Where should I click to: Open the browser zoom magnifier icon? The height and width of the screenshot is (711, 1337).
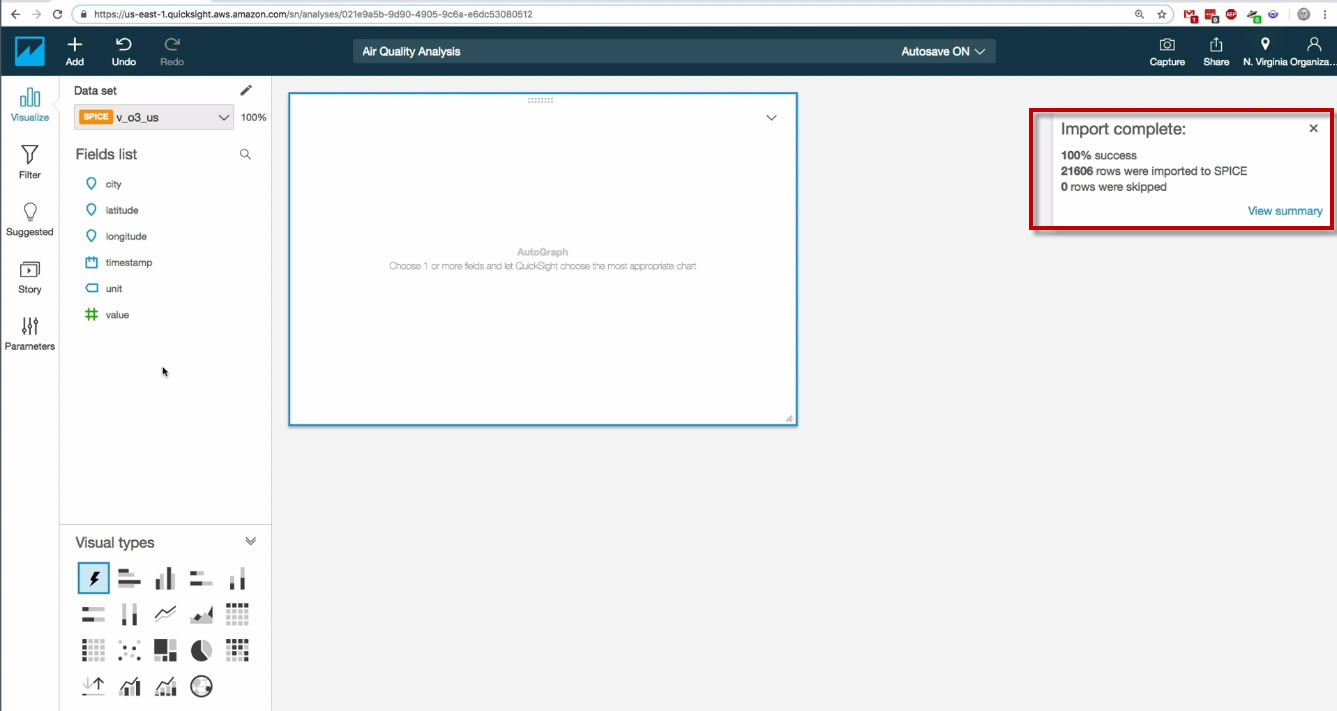pos(1140,15)
